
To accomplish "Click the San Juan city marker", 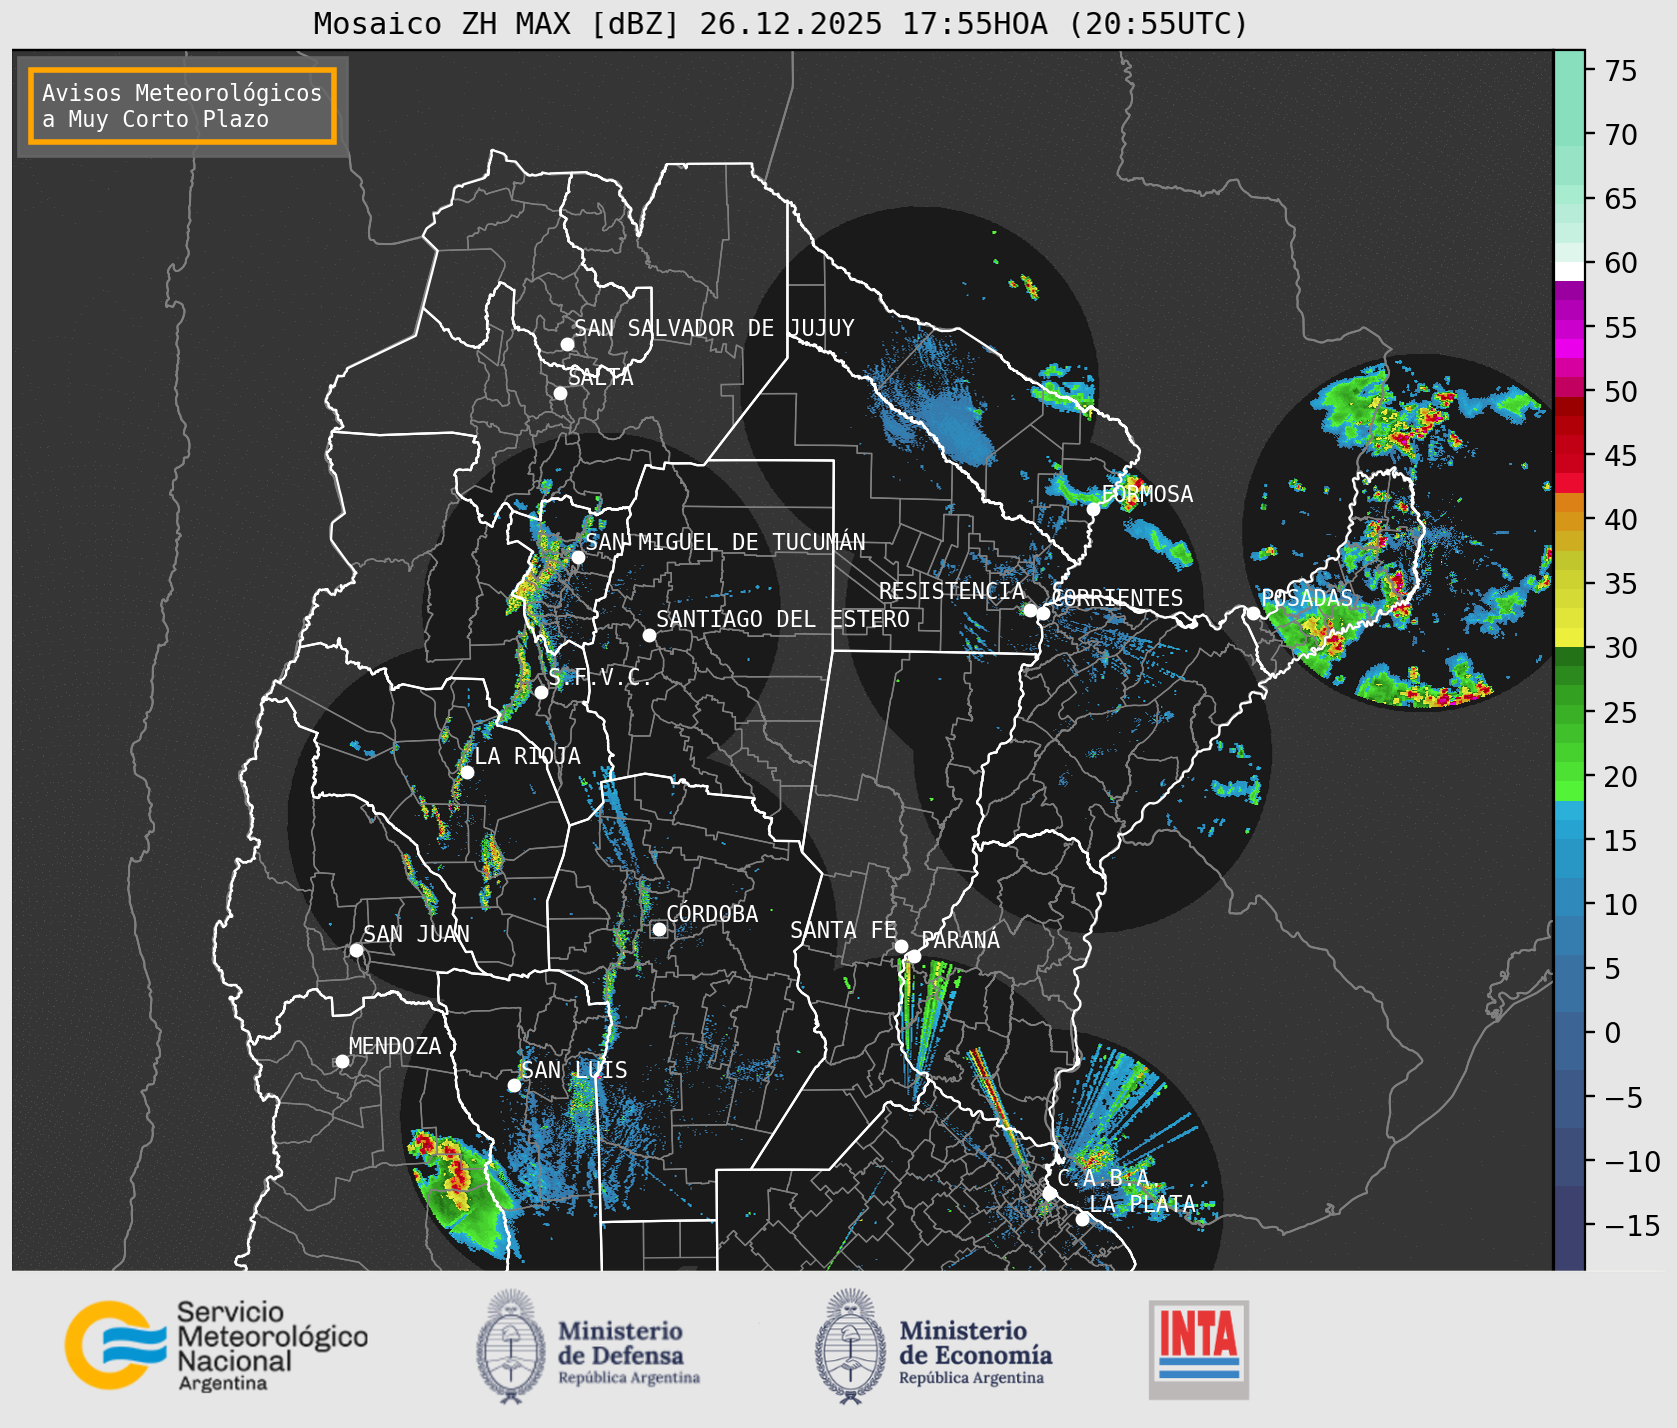I will click(x=356, y=950).
